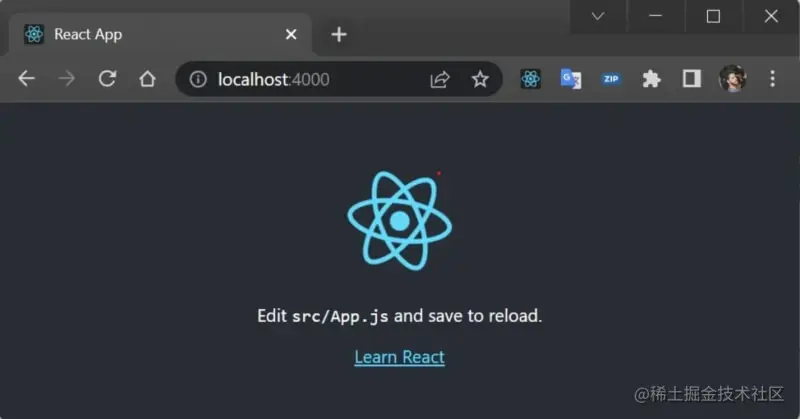Bookmark this tab with the star icon
This screenshot has height=419, width=800.
(x=480, y=79)
